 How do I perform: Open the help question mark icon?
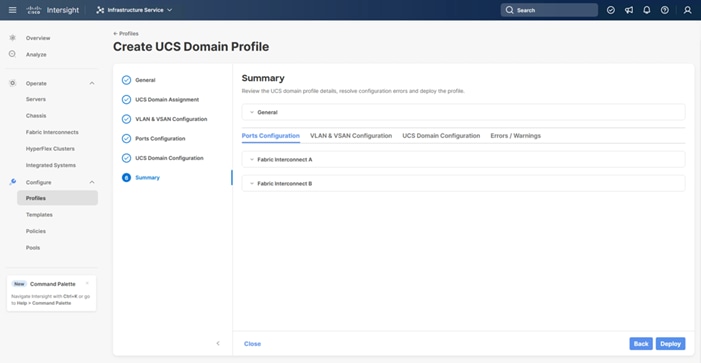(665, 10)
